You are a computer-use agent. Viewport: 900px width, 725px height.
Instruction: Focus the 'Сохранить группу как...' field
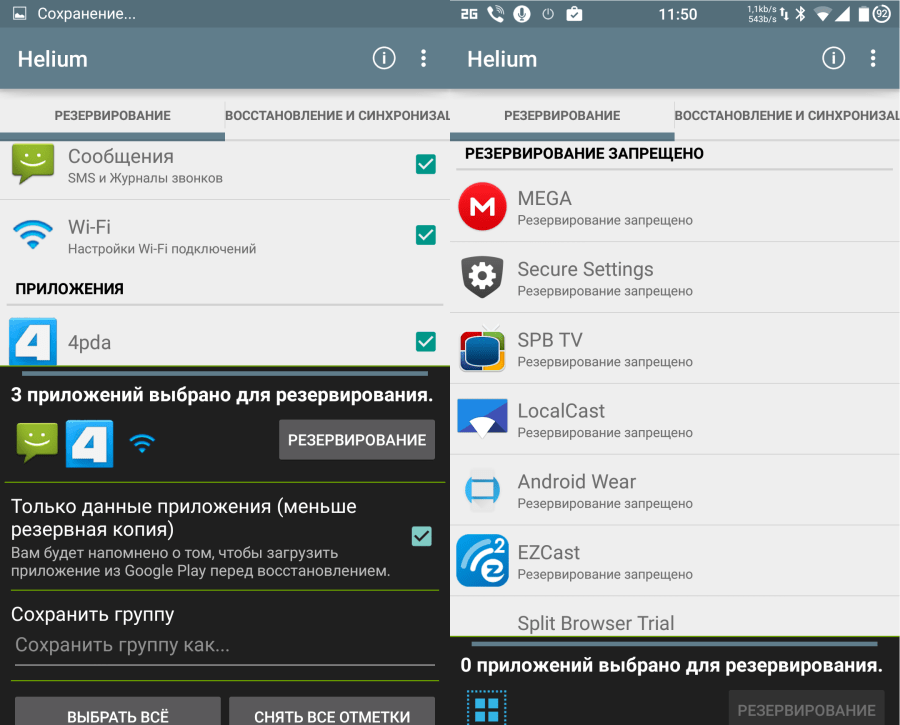tap(225, 647)
